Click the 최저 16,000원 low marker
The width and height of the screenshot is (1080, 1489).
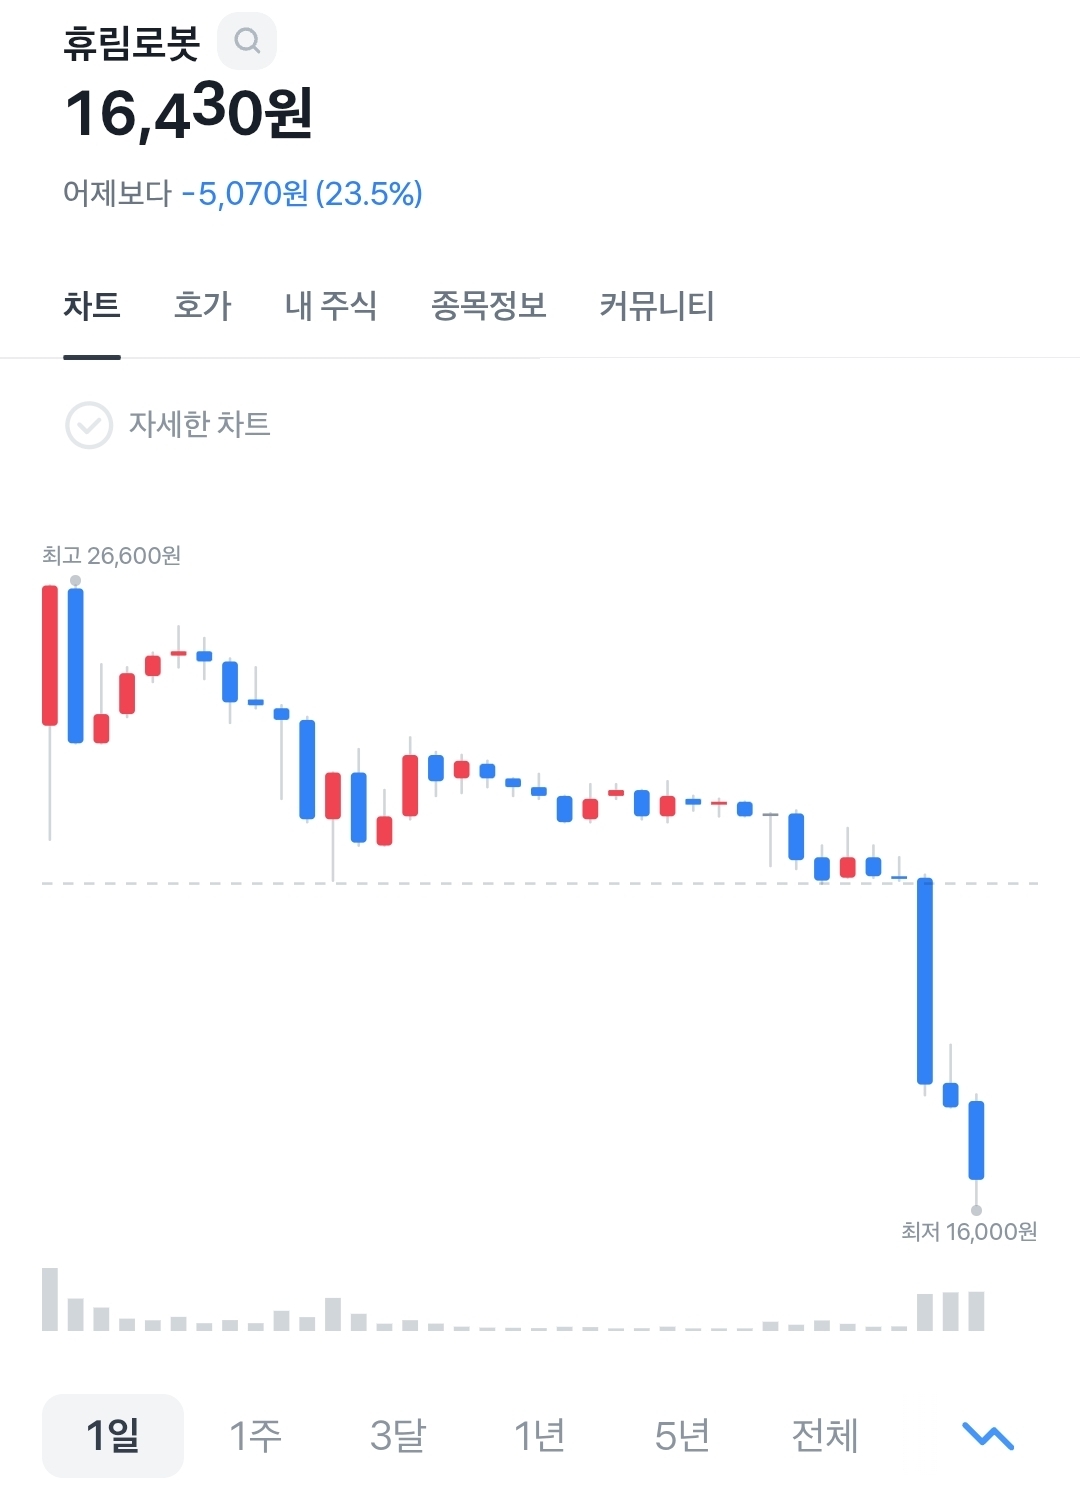click(968, 1231)
